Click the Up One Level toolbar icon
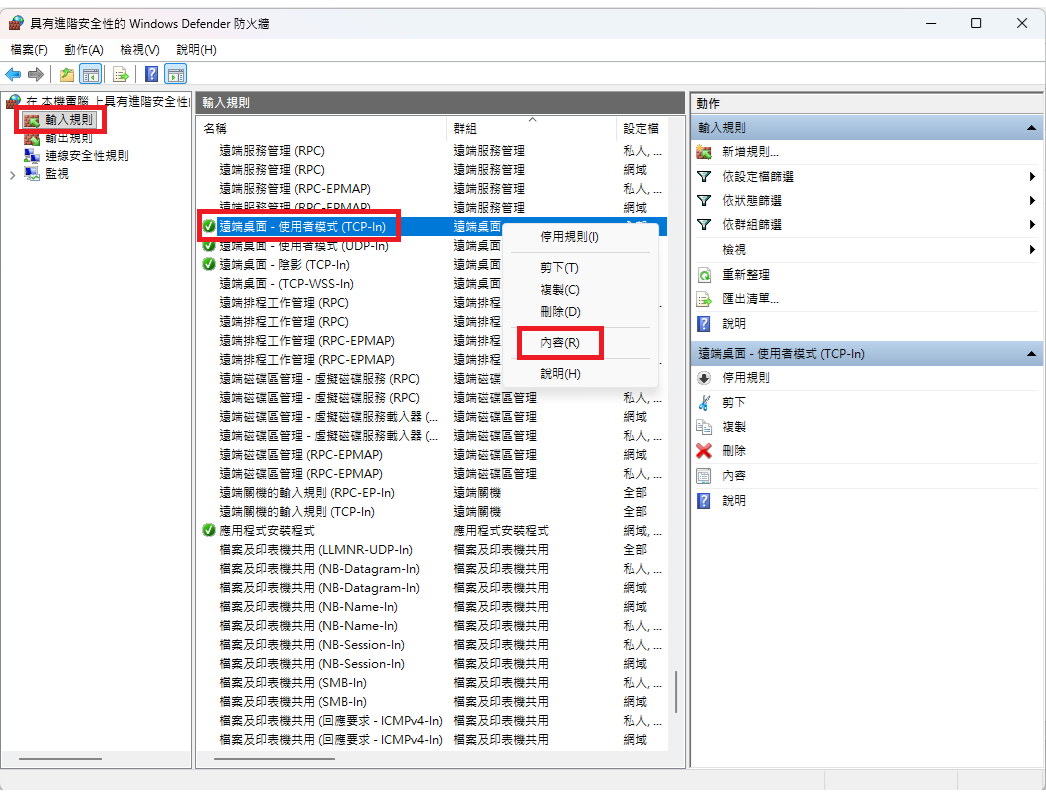The height and width of the screenshot is (796, 1046). click(x=66, y=74)
